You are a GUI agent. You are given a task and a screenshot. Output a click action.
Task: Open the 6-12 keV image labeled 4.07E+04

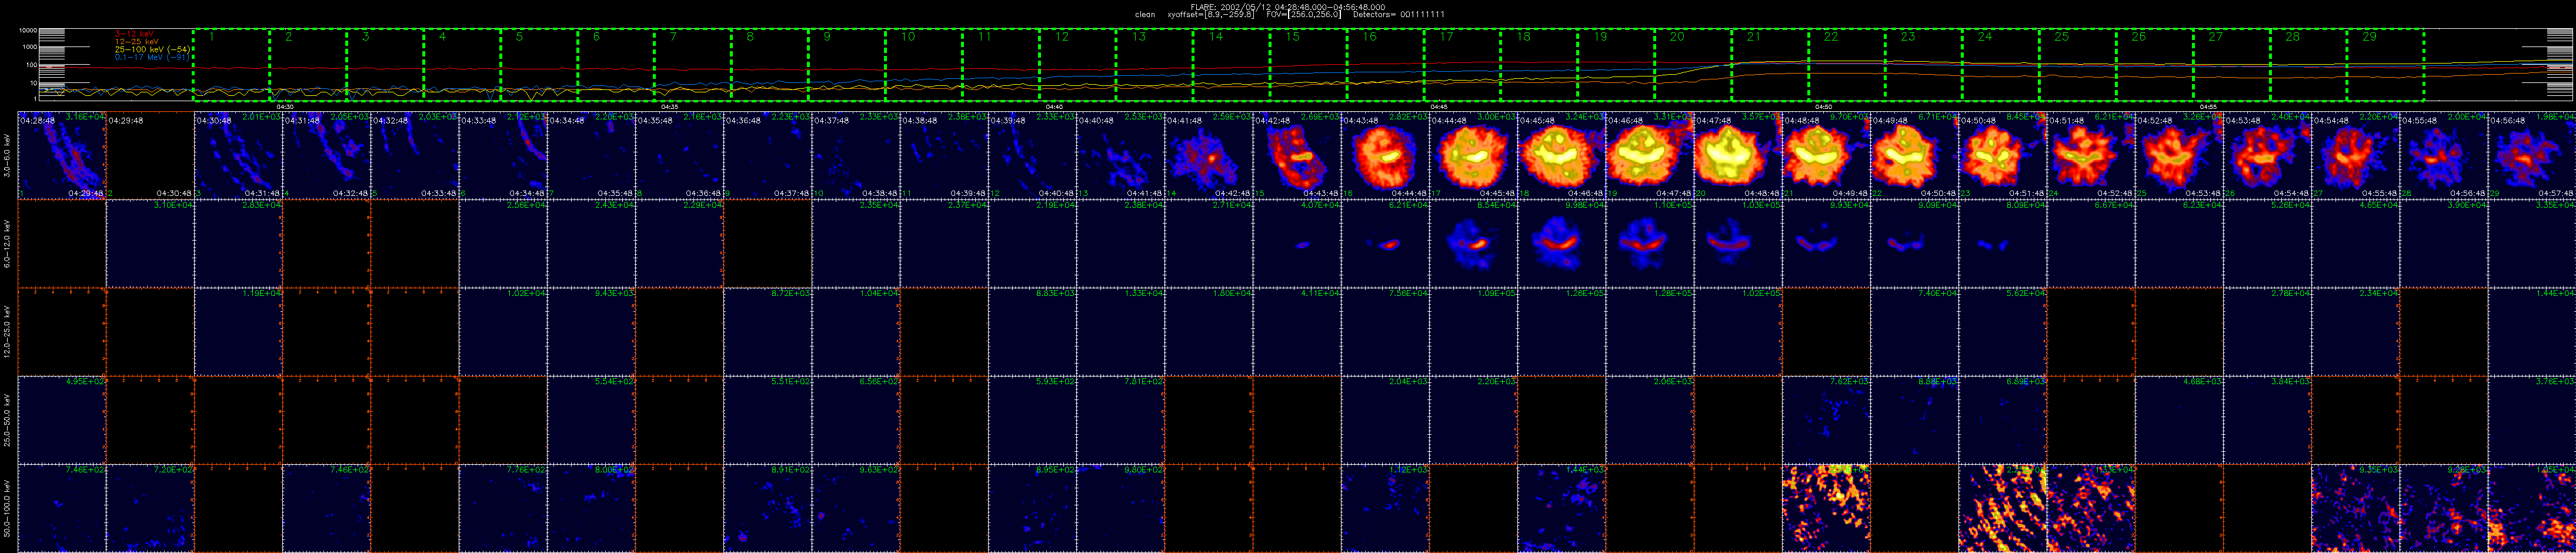pos(1296,243)
